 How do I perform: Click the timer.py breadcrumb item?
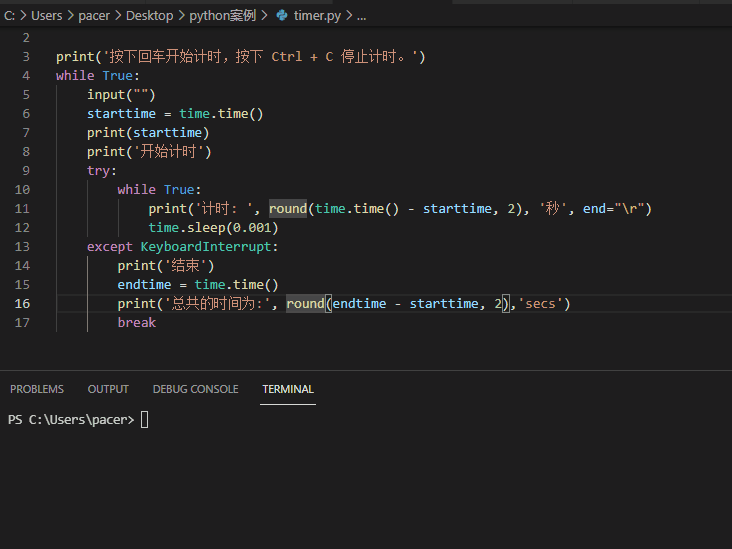point(318,16)
